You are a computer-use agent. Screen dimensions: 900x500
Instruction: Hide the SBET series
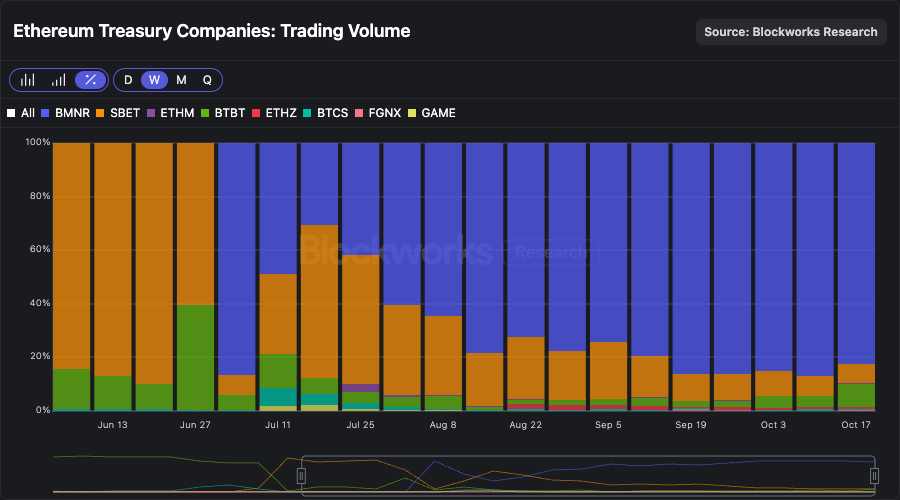(119, 113)
